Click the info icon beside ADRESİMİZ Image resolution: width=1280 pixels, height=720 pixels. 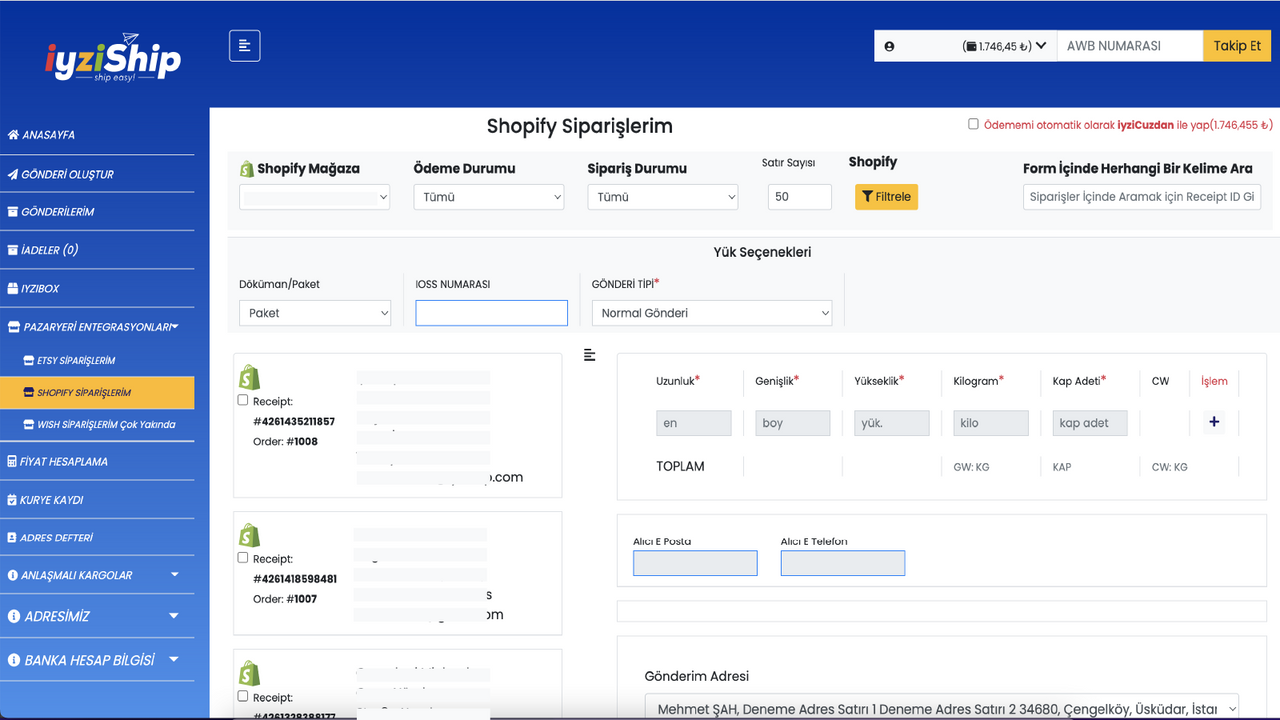click(x=13, y=617)
